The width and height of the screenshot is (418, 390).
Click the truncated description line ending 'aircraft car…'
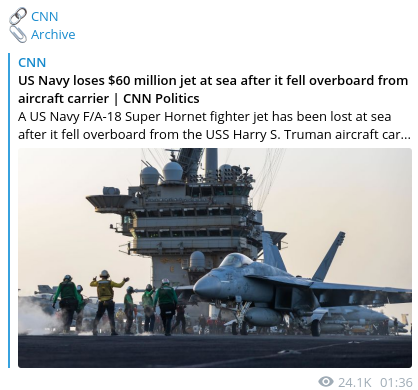click(x=215, y=135)
